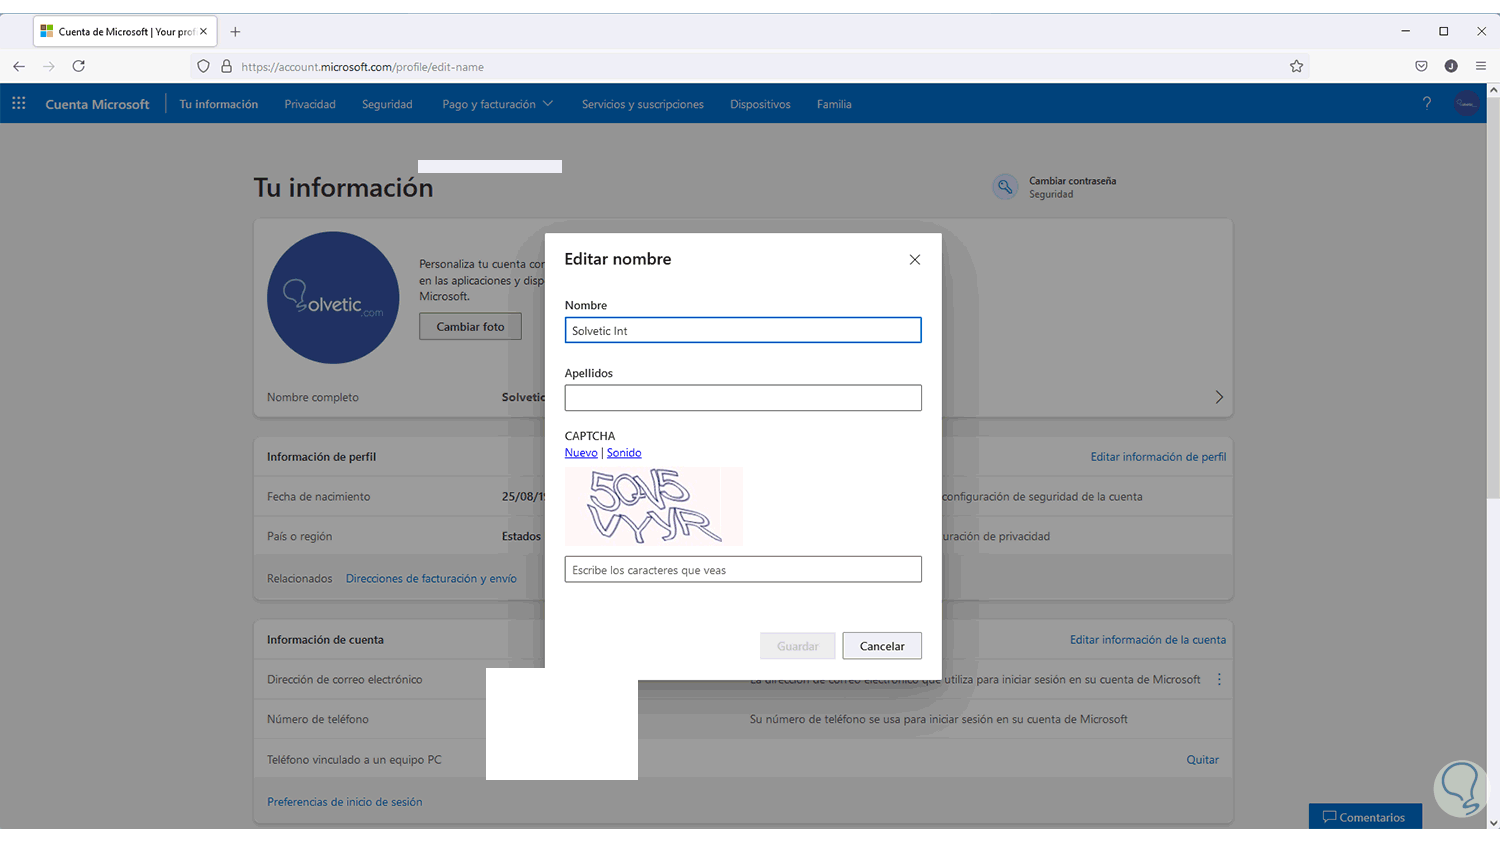This screenshot has height=841, width=1500.
Task: Click the Dirección de correo electrónico label
Action: tap(344, 680)
